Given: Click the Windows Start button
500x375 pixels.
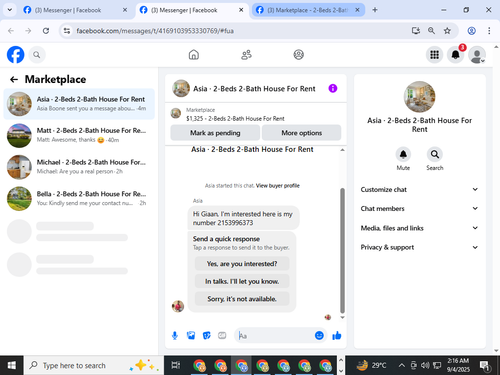Looking at the screenshot, I should click(12, 365).
